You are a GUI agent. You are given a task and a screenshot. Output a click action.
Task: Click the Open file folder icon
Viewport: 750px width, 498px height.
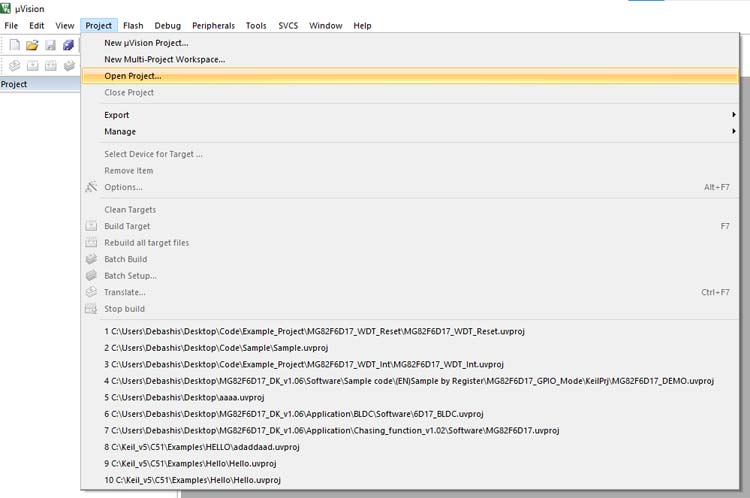(32, 45)
